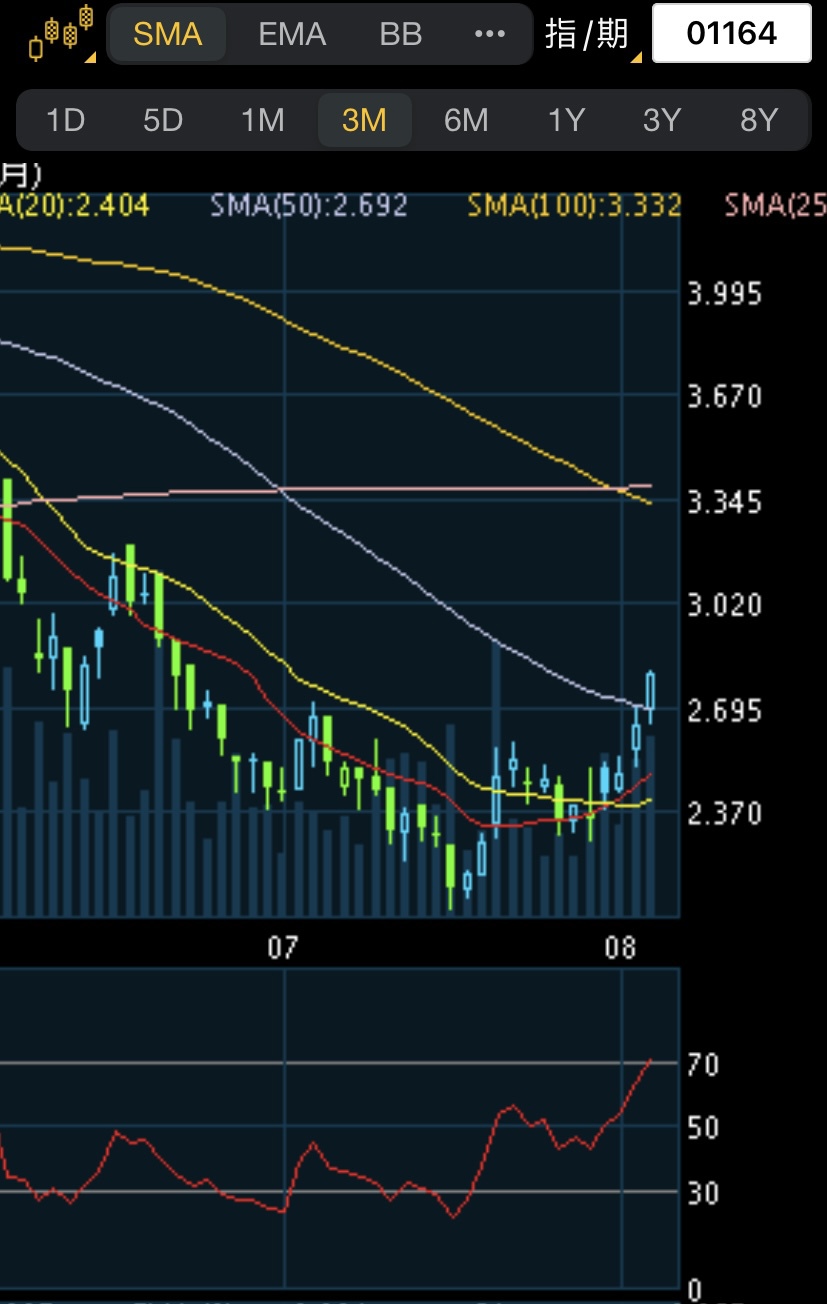Select the BB indicator
Viewport: 827px width, 1304px height.
click(x=401, y=34)
